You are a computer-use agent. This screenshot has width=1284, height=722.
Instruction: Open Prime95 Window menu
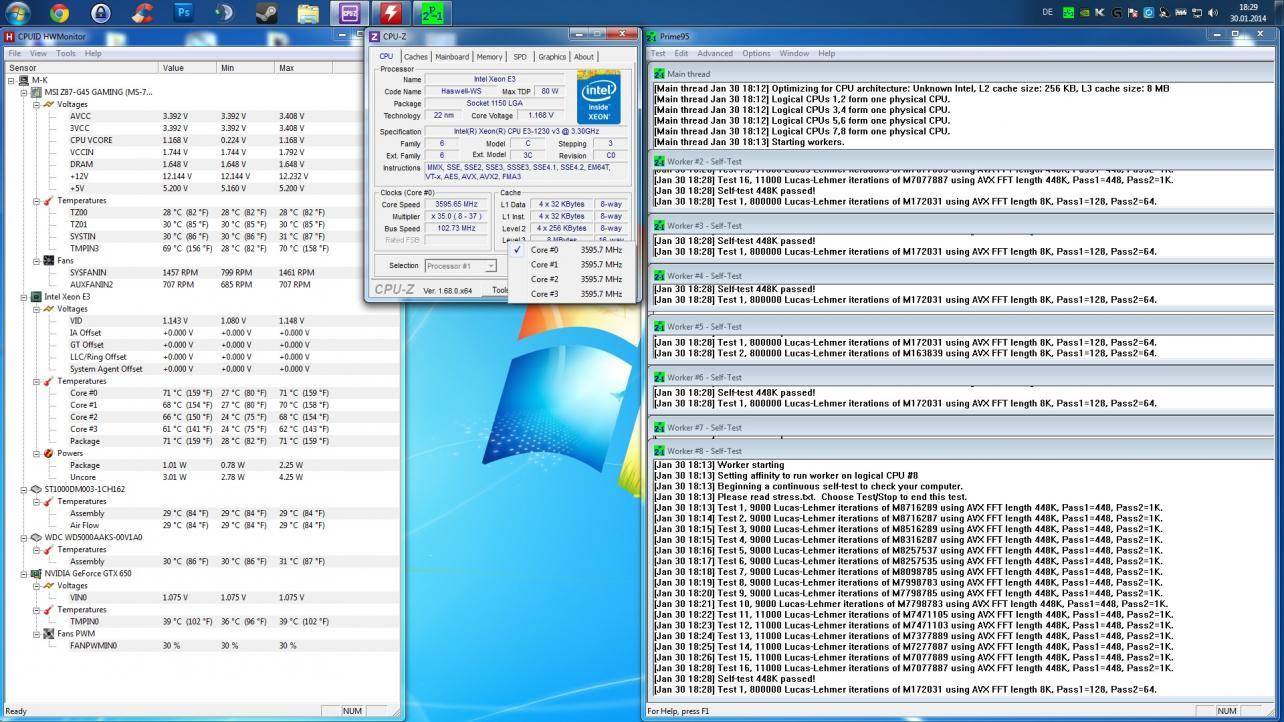click(x=794, y=53)
